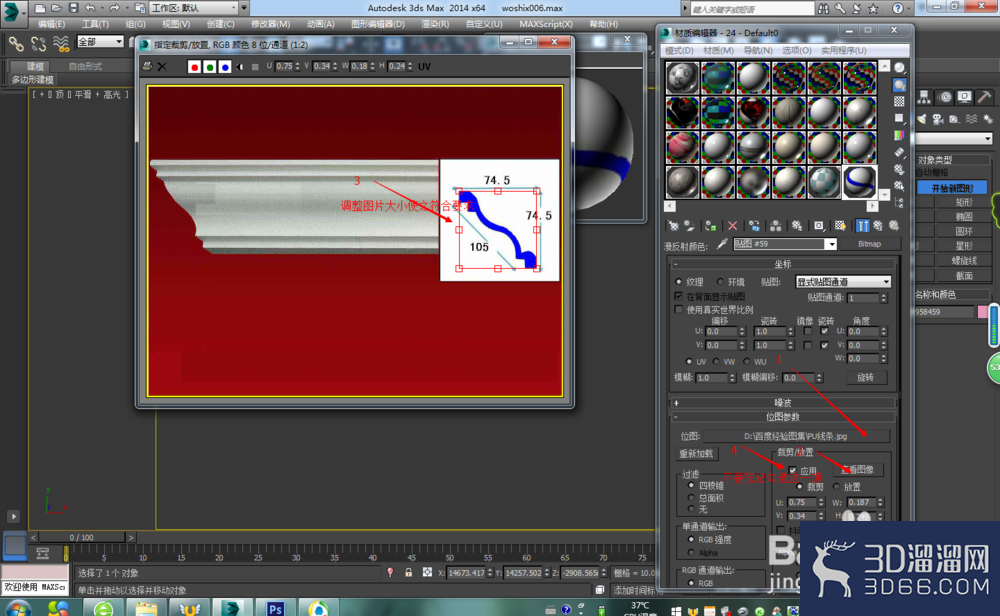This screenshot has height=616, width=1000.
Task: Click the Make Material Copy icon
Action: click(754, 226)
